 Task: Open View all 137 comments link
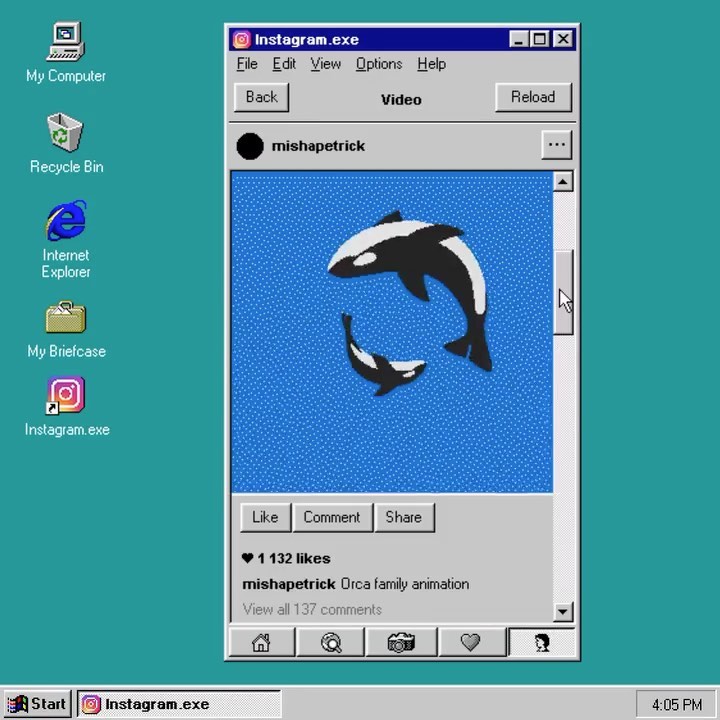tap(312, 609)
